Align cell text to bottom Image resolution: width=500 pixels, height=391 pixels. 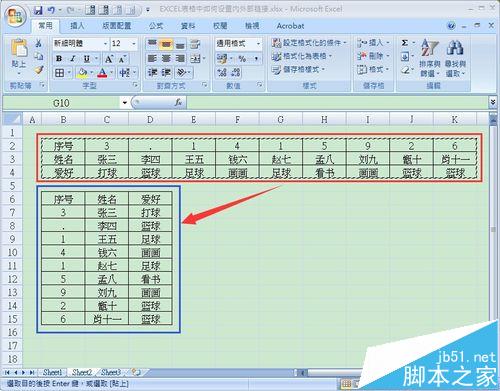pos(180,44)
